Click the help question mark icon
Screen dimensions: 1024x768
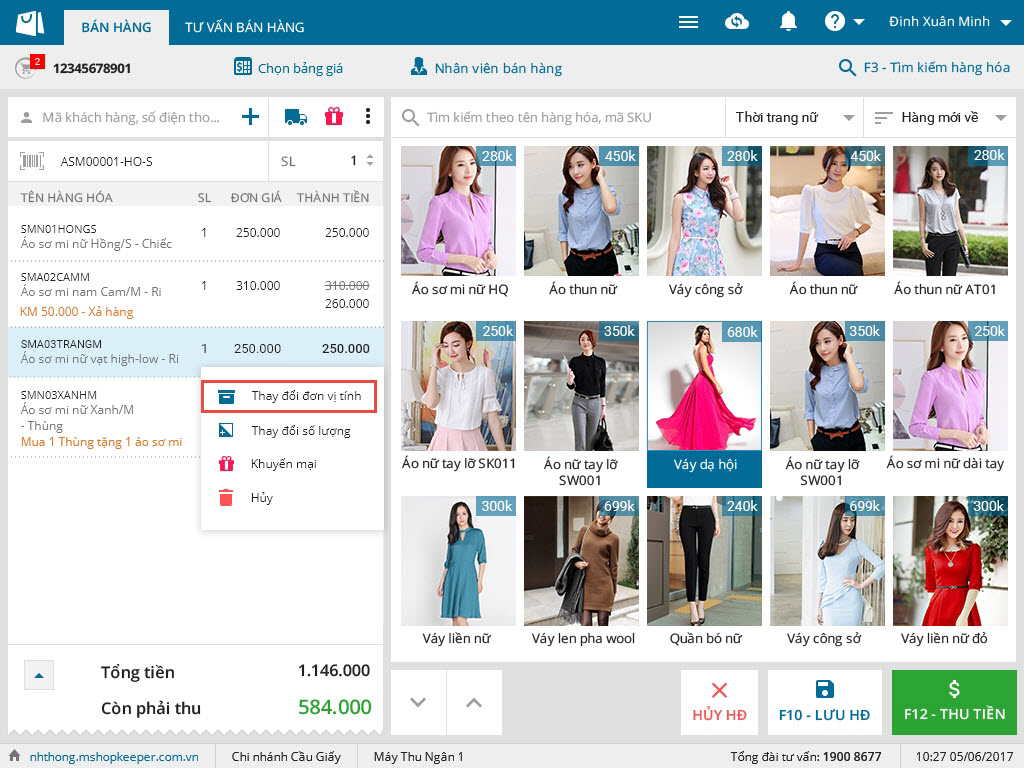[835, 22]
